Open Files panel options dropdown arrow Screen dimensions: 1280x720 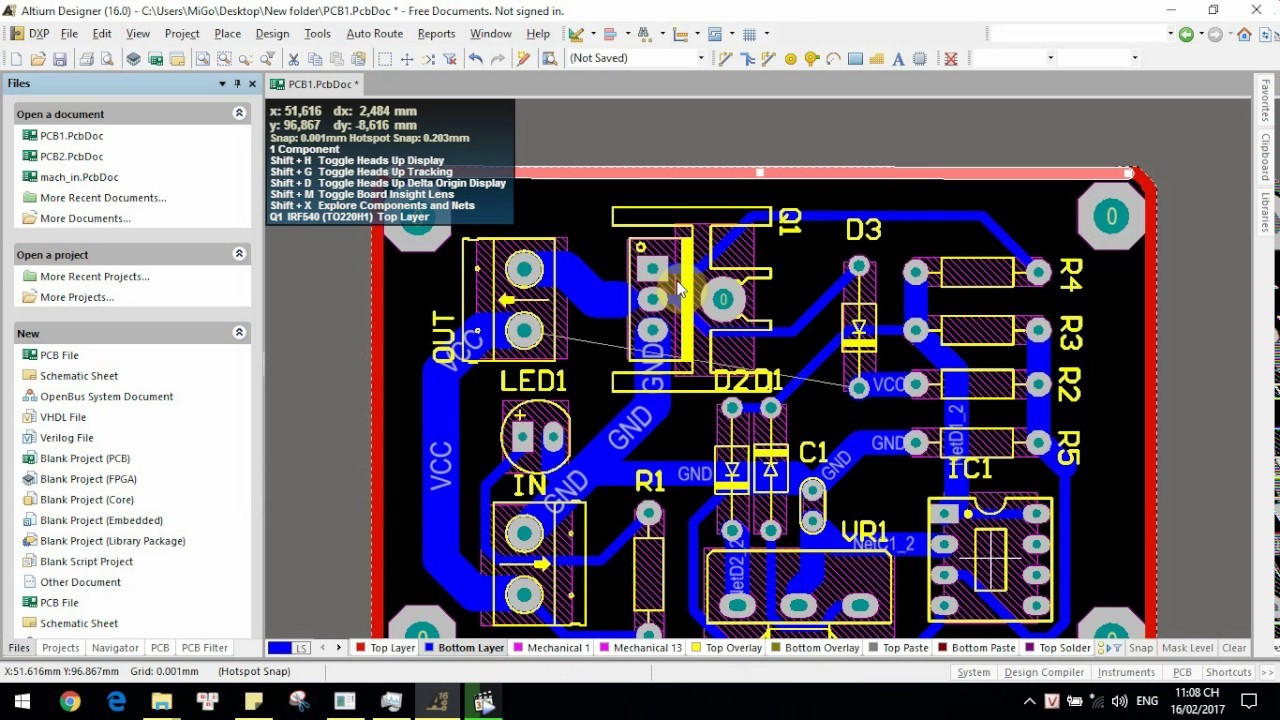coord(222,84)
